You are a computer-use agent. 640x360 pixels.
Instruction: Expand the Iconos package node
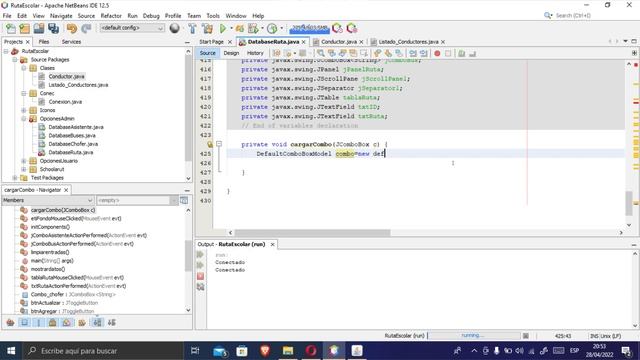click(24, 110)
